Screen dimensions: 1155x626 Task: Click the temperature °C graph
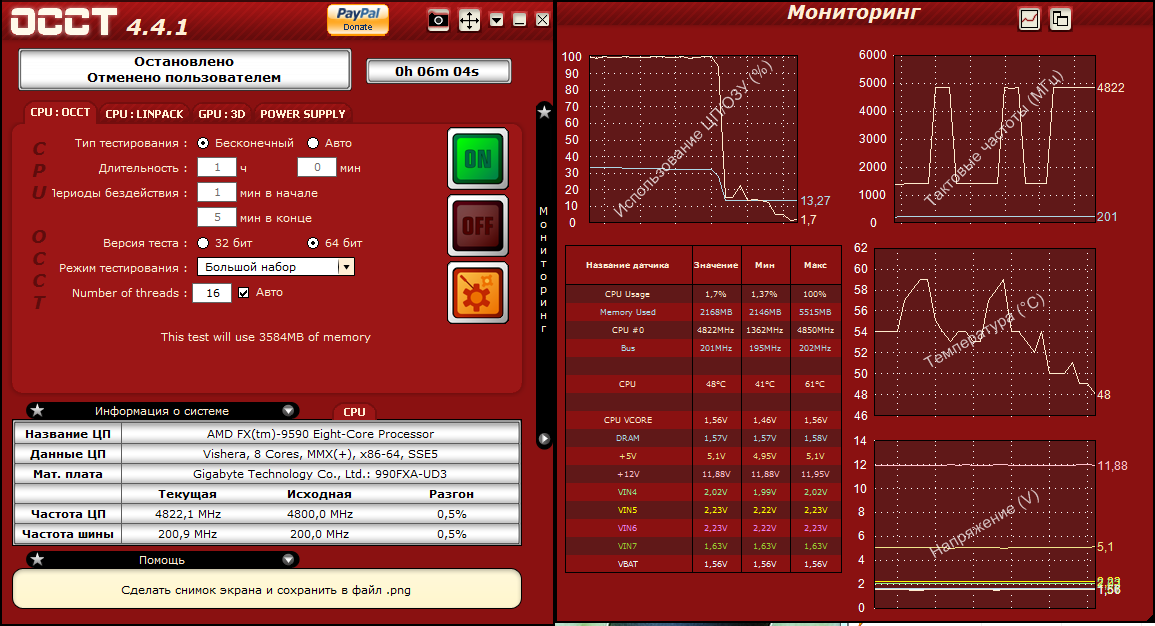[985, 331]
